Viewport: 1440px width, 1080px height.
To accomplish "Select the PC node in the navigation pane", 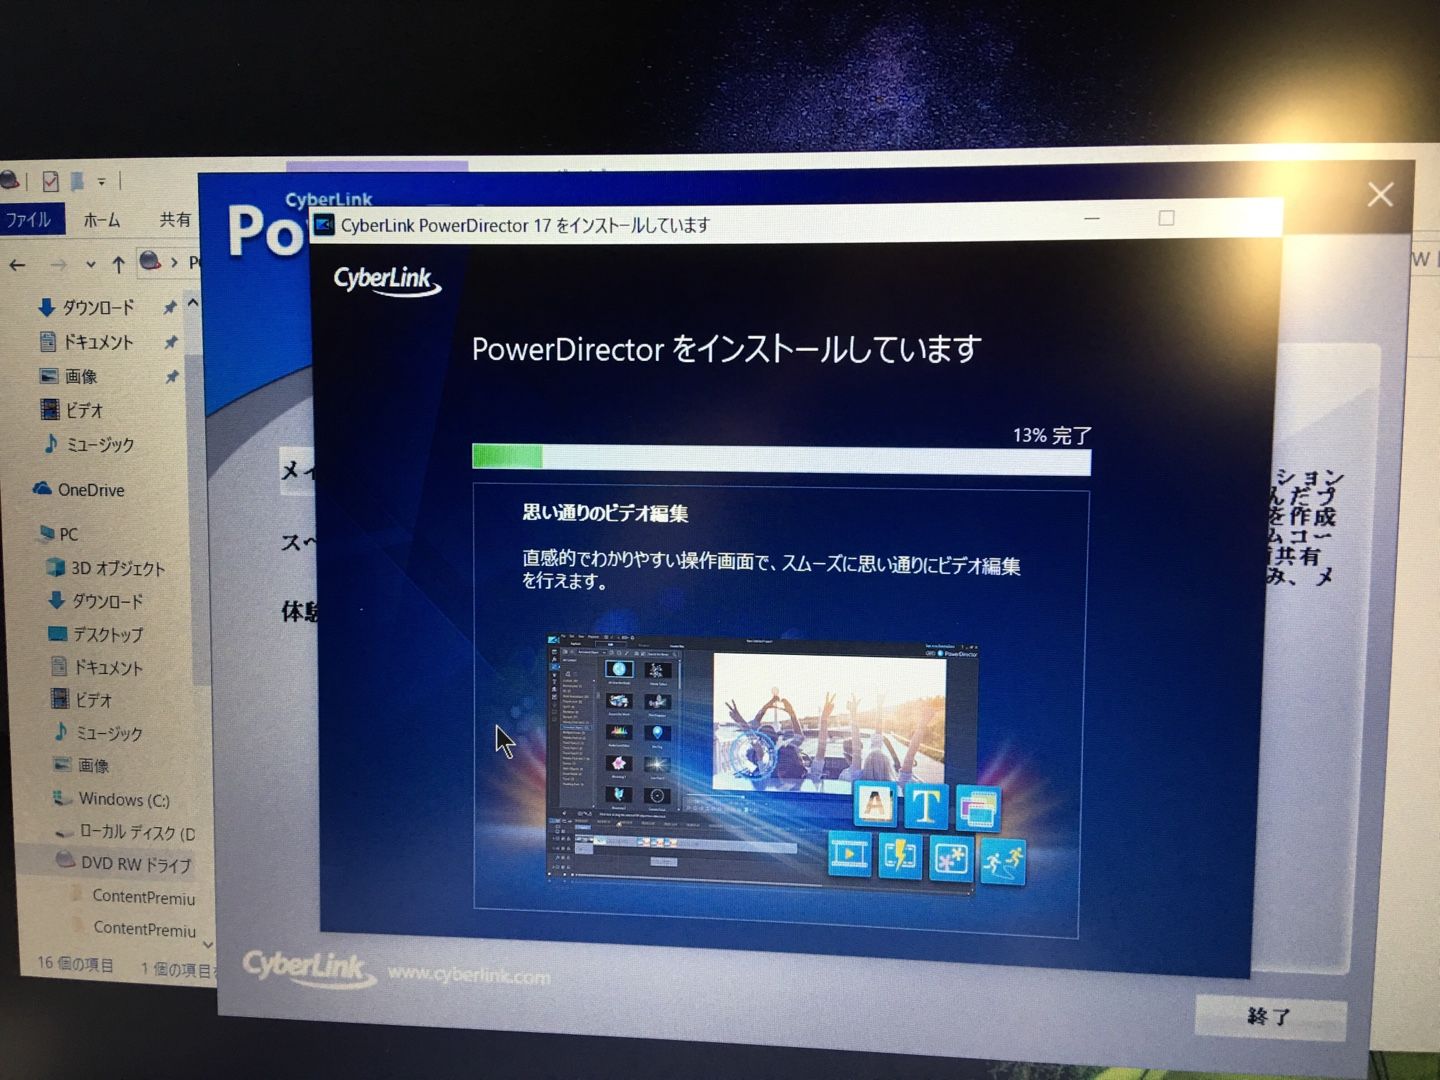I will [58, 534].
